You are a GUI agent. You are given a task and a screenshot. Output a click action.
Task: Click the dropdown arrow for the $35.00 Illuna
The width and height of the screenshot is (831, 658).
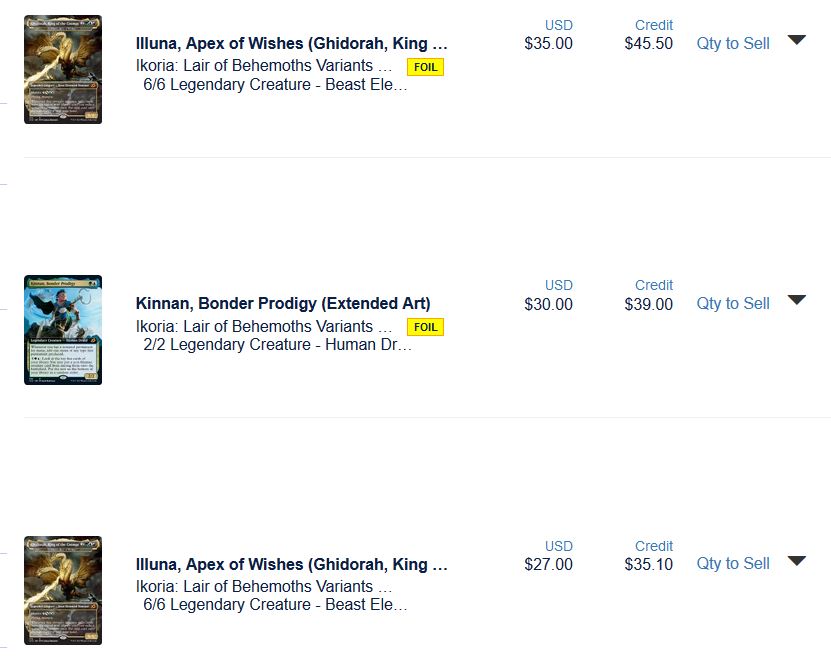[796, 41]
